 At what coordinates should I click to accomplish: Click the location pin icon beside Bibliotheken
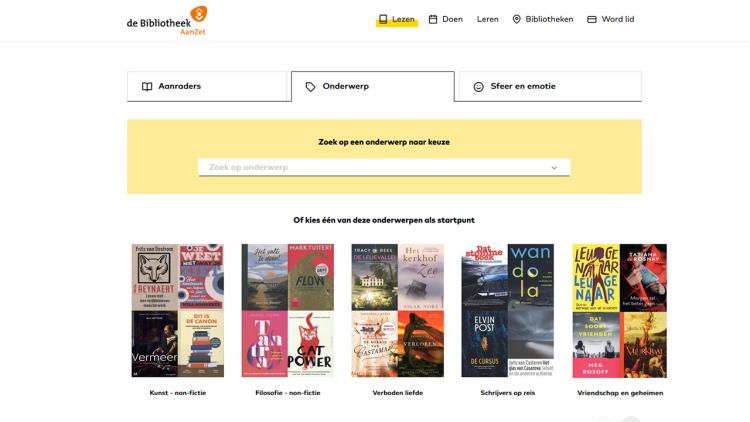coord(517,19)
